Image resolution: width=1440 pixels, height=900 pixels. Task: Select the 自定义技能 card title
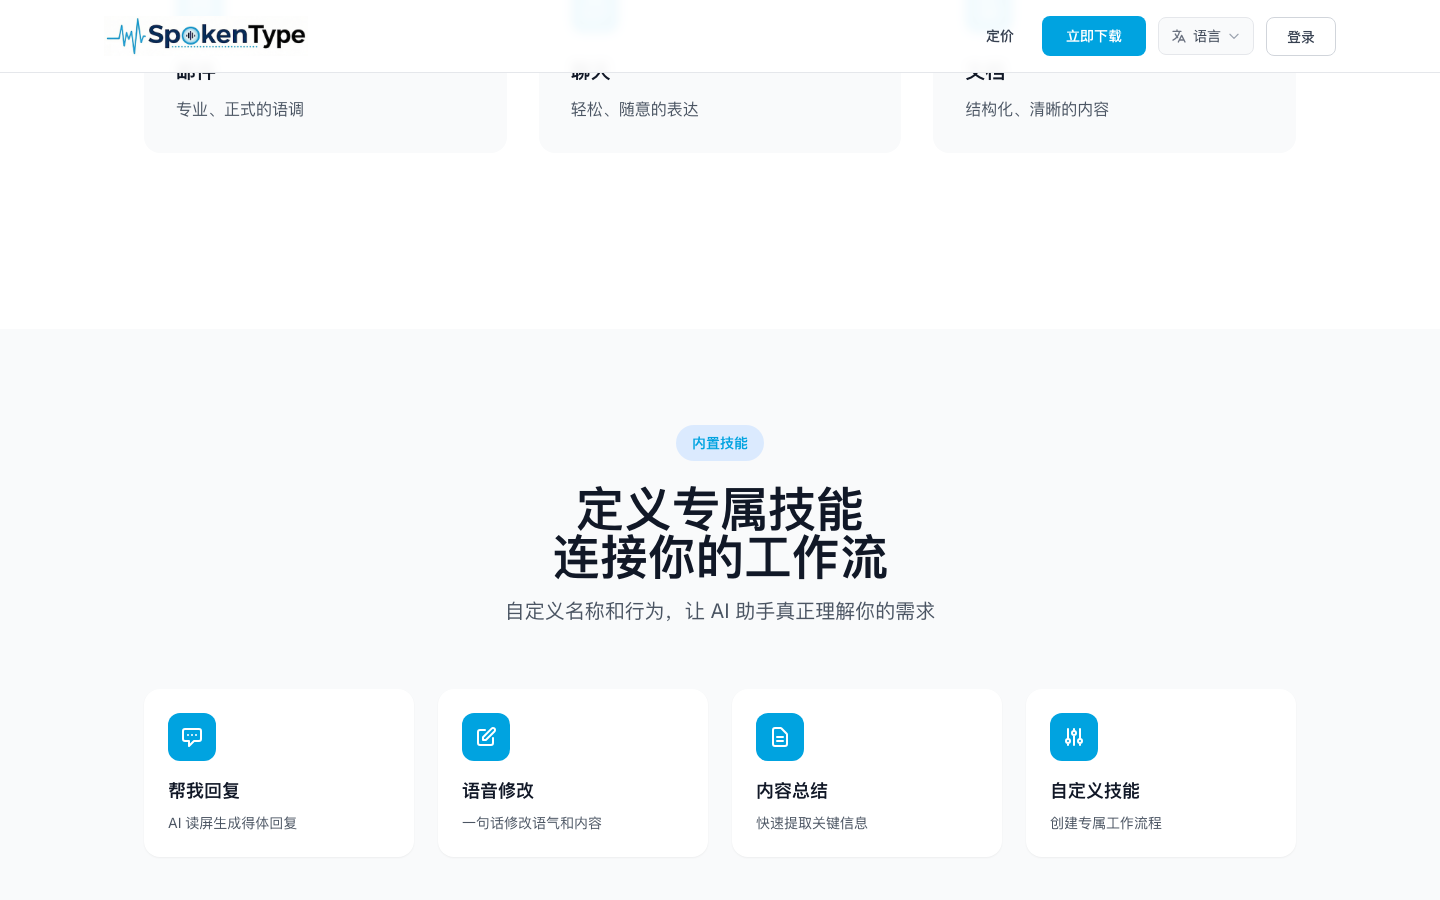click(x=1095, y=791)
